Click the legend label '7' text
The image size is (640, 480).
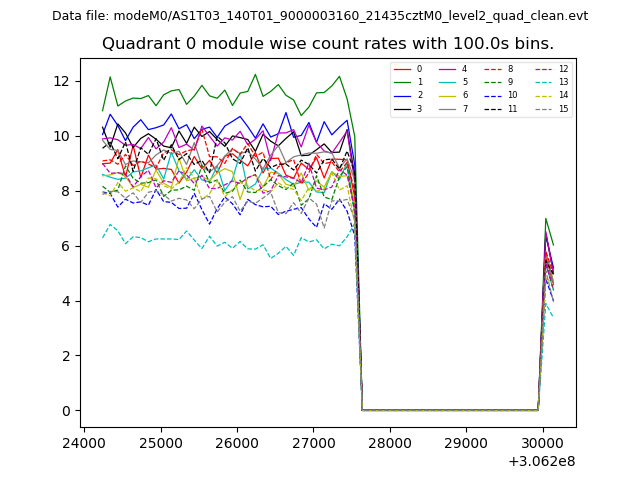pyautogui.click(x=464, y=108)
